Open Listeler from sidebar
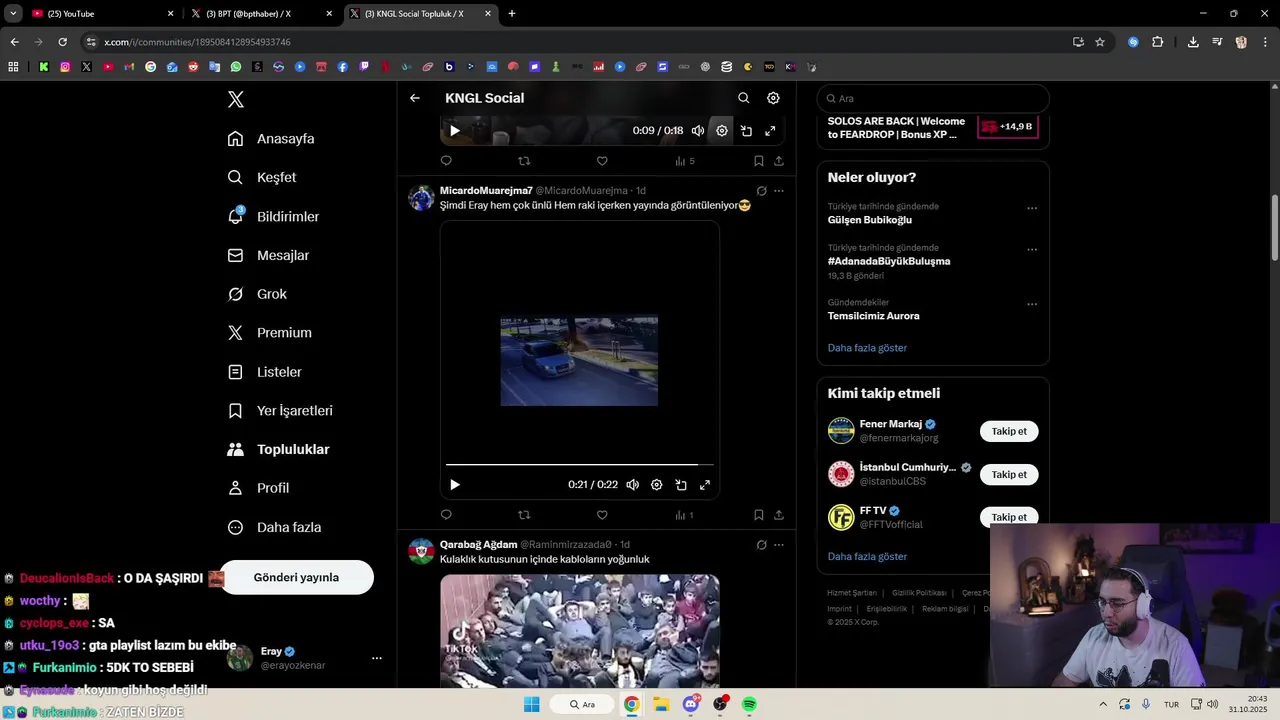 264,372
